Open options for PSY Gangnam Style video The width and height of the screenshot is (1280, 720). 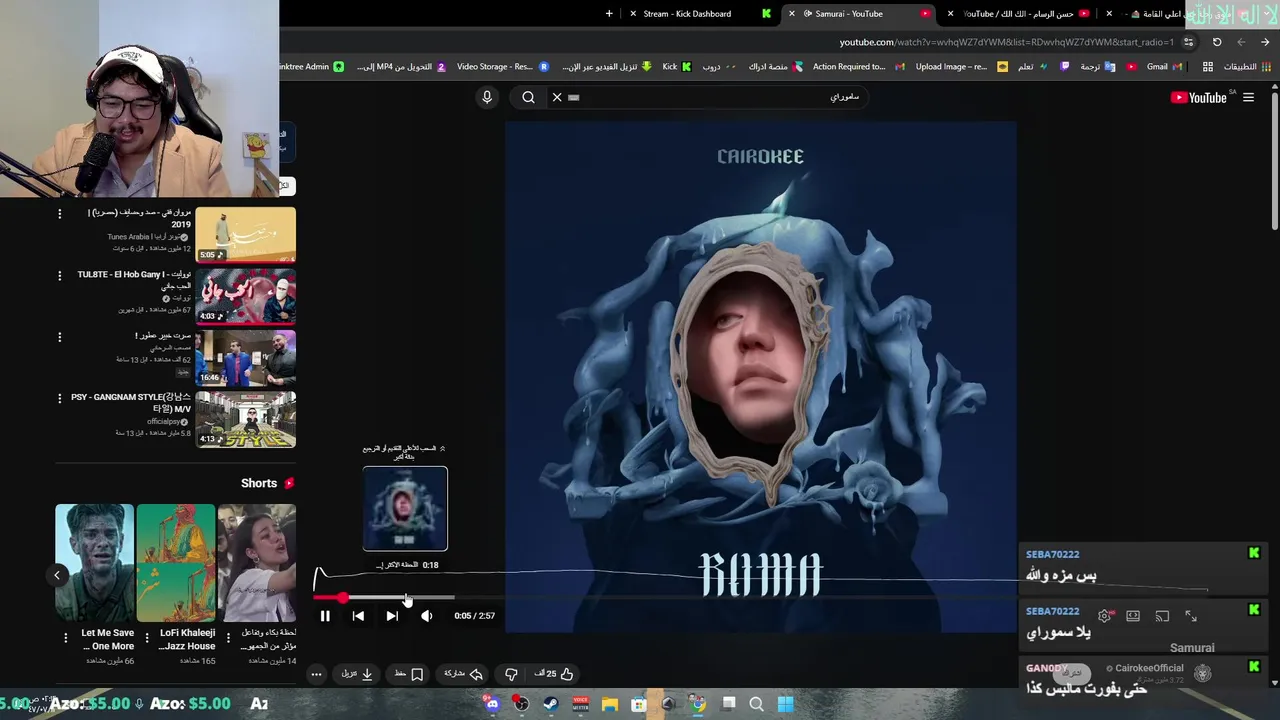[x=59, y=398]
